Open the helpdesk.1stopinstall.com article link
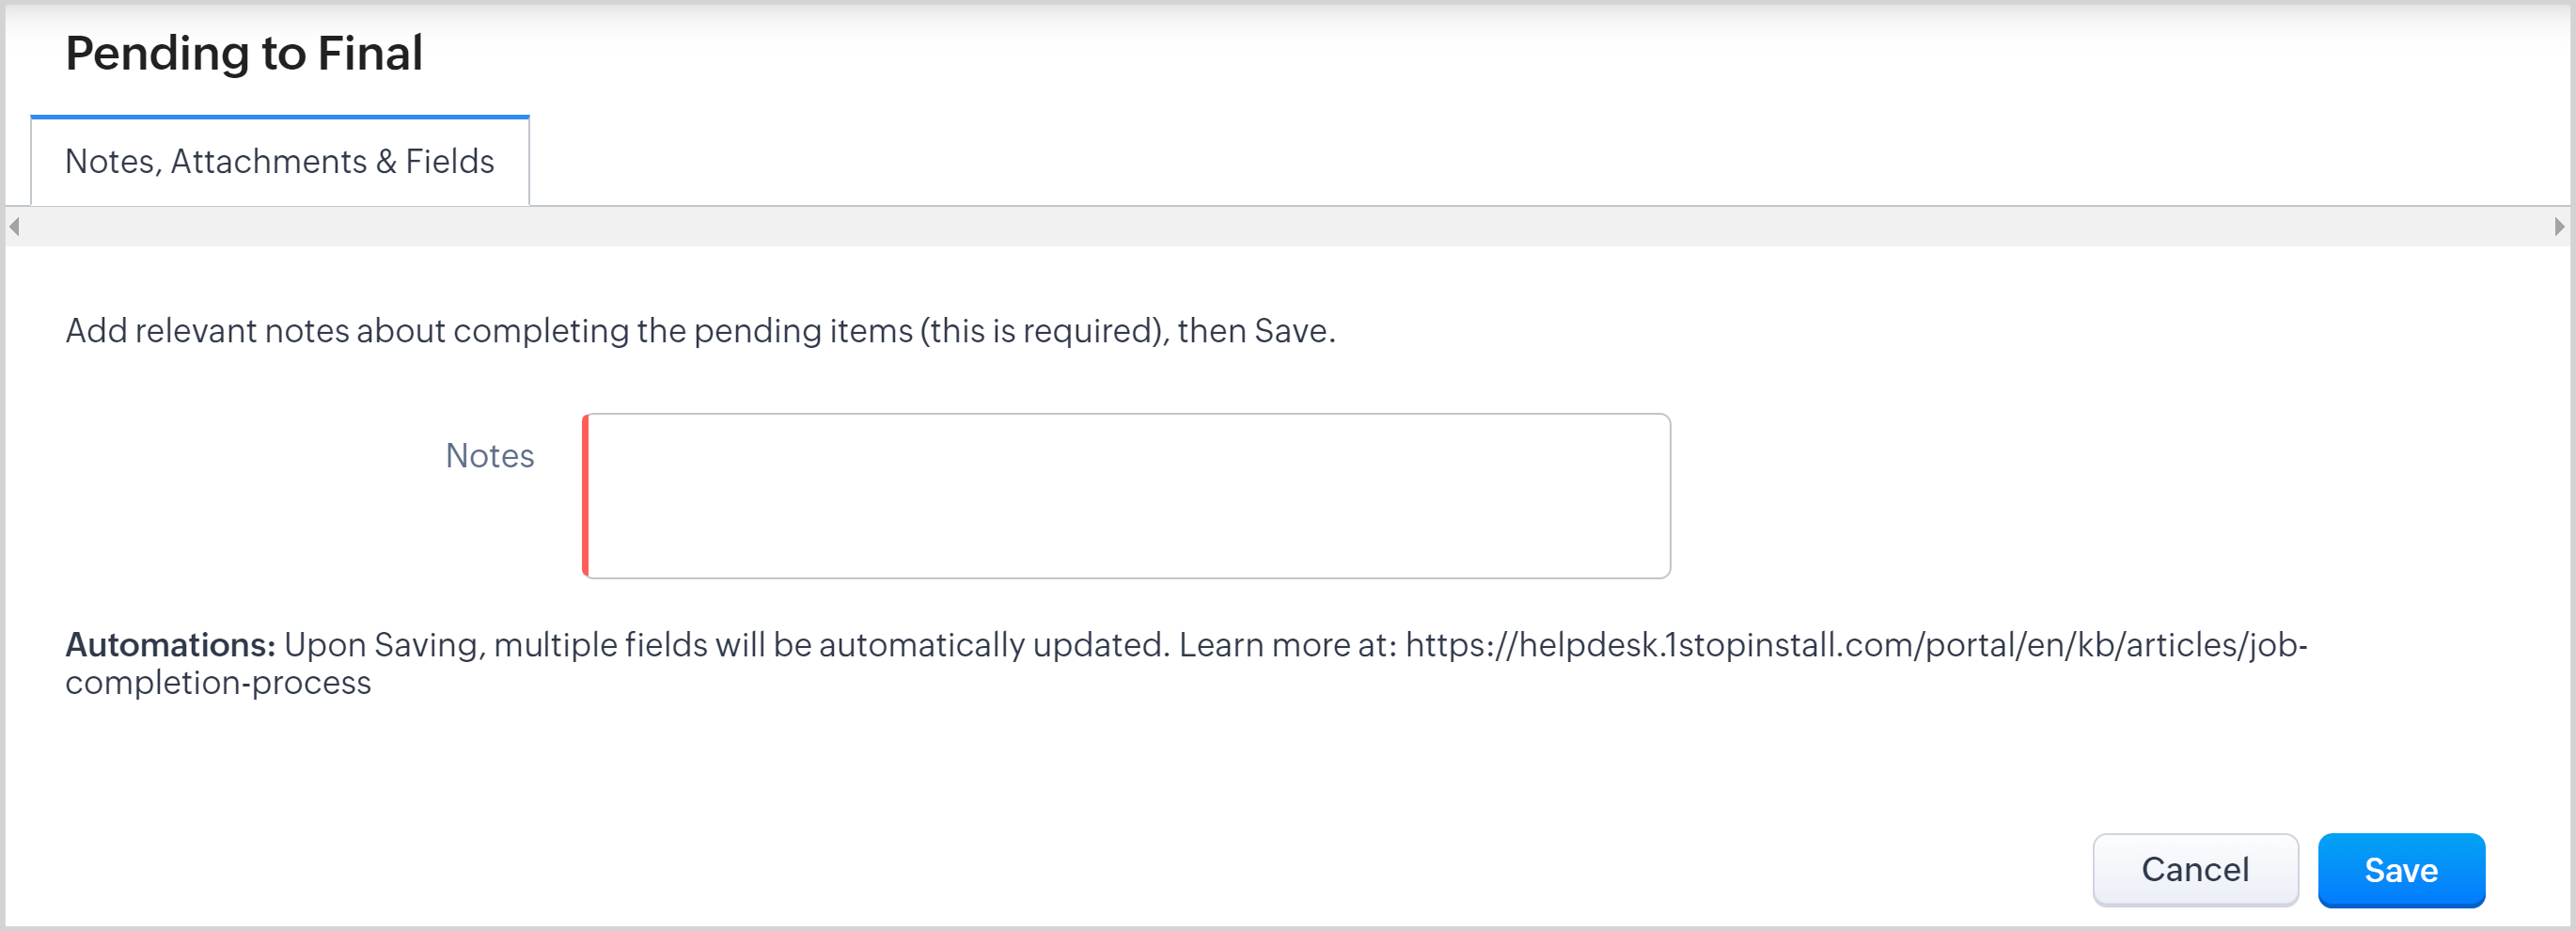This screenshot has height=931, width=2576. pyautogui.click(x=1855, y=645)
